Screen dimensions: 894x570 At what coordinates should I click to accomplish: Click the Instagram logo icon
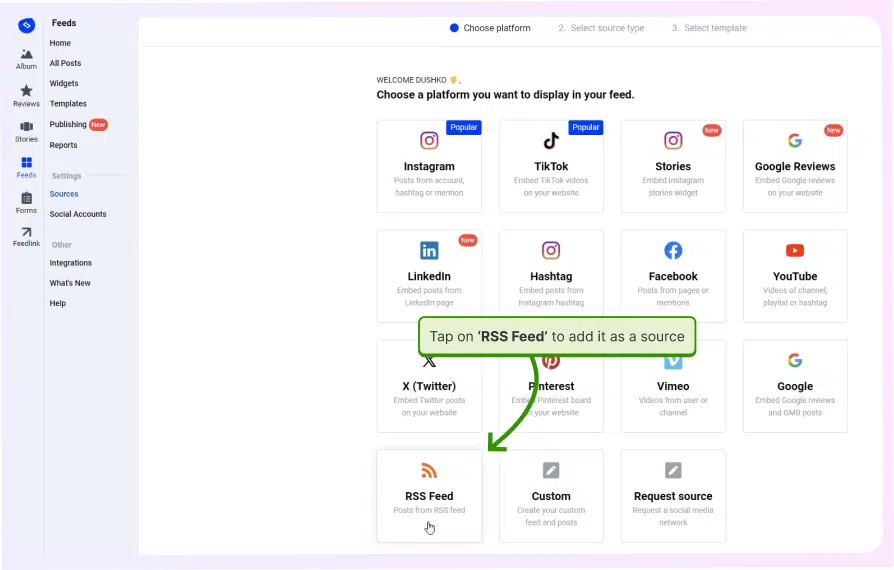[x=429, y=140]
